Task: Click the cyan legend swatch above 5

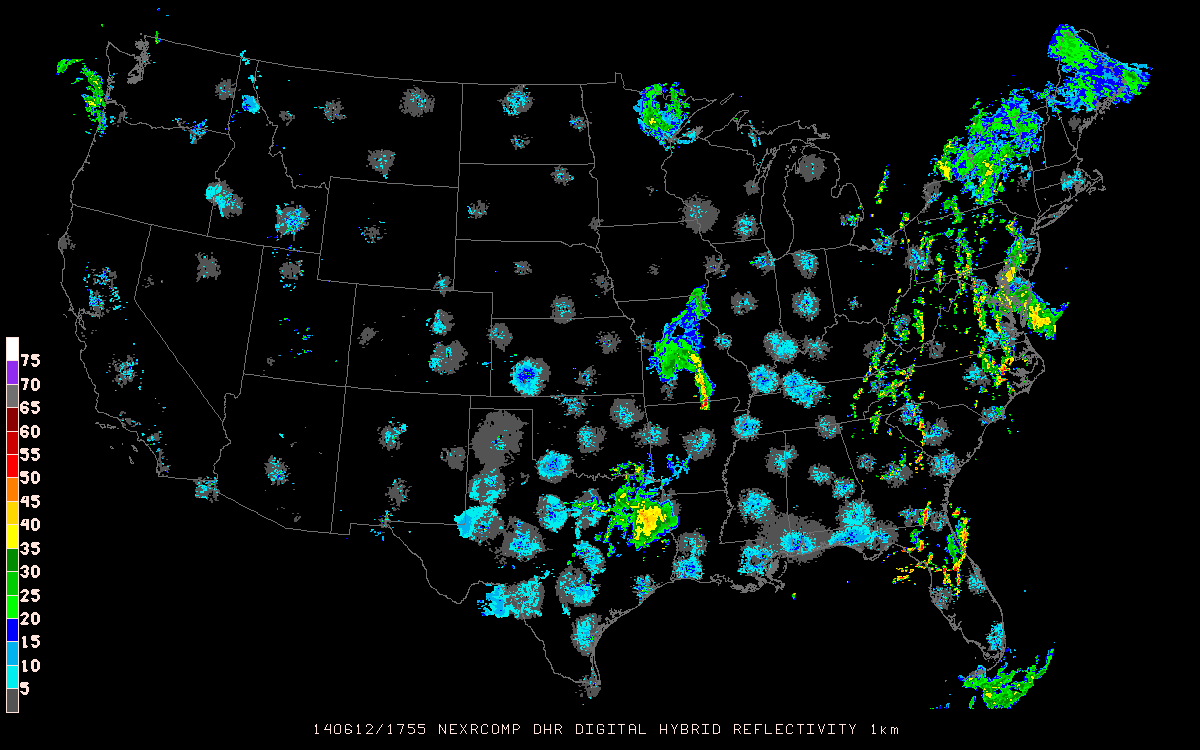Action: (12, 677)
